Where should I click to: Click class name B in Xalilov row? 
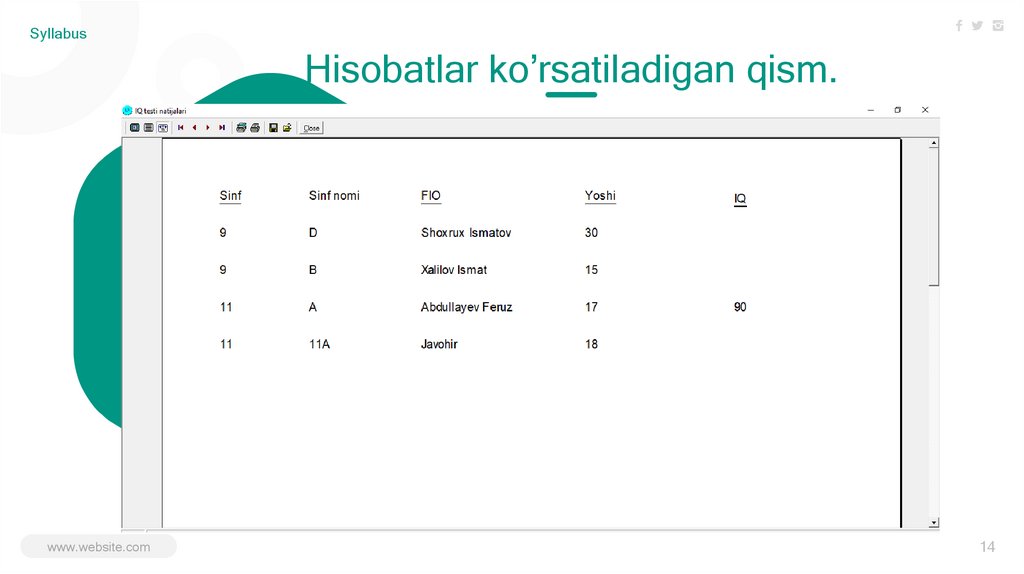pos(313,270)
